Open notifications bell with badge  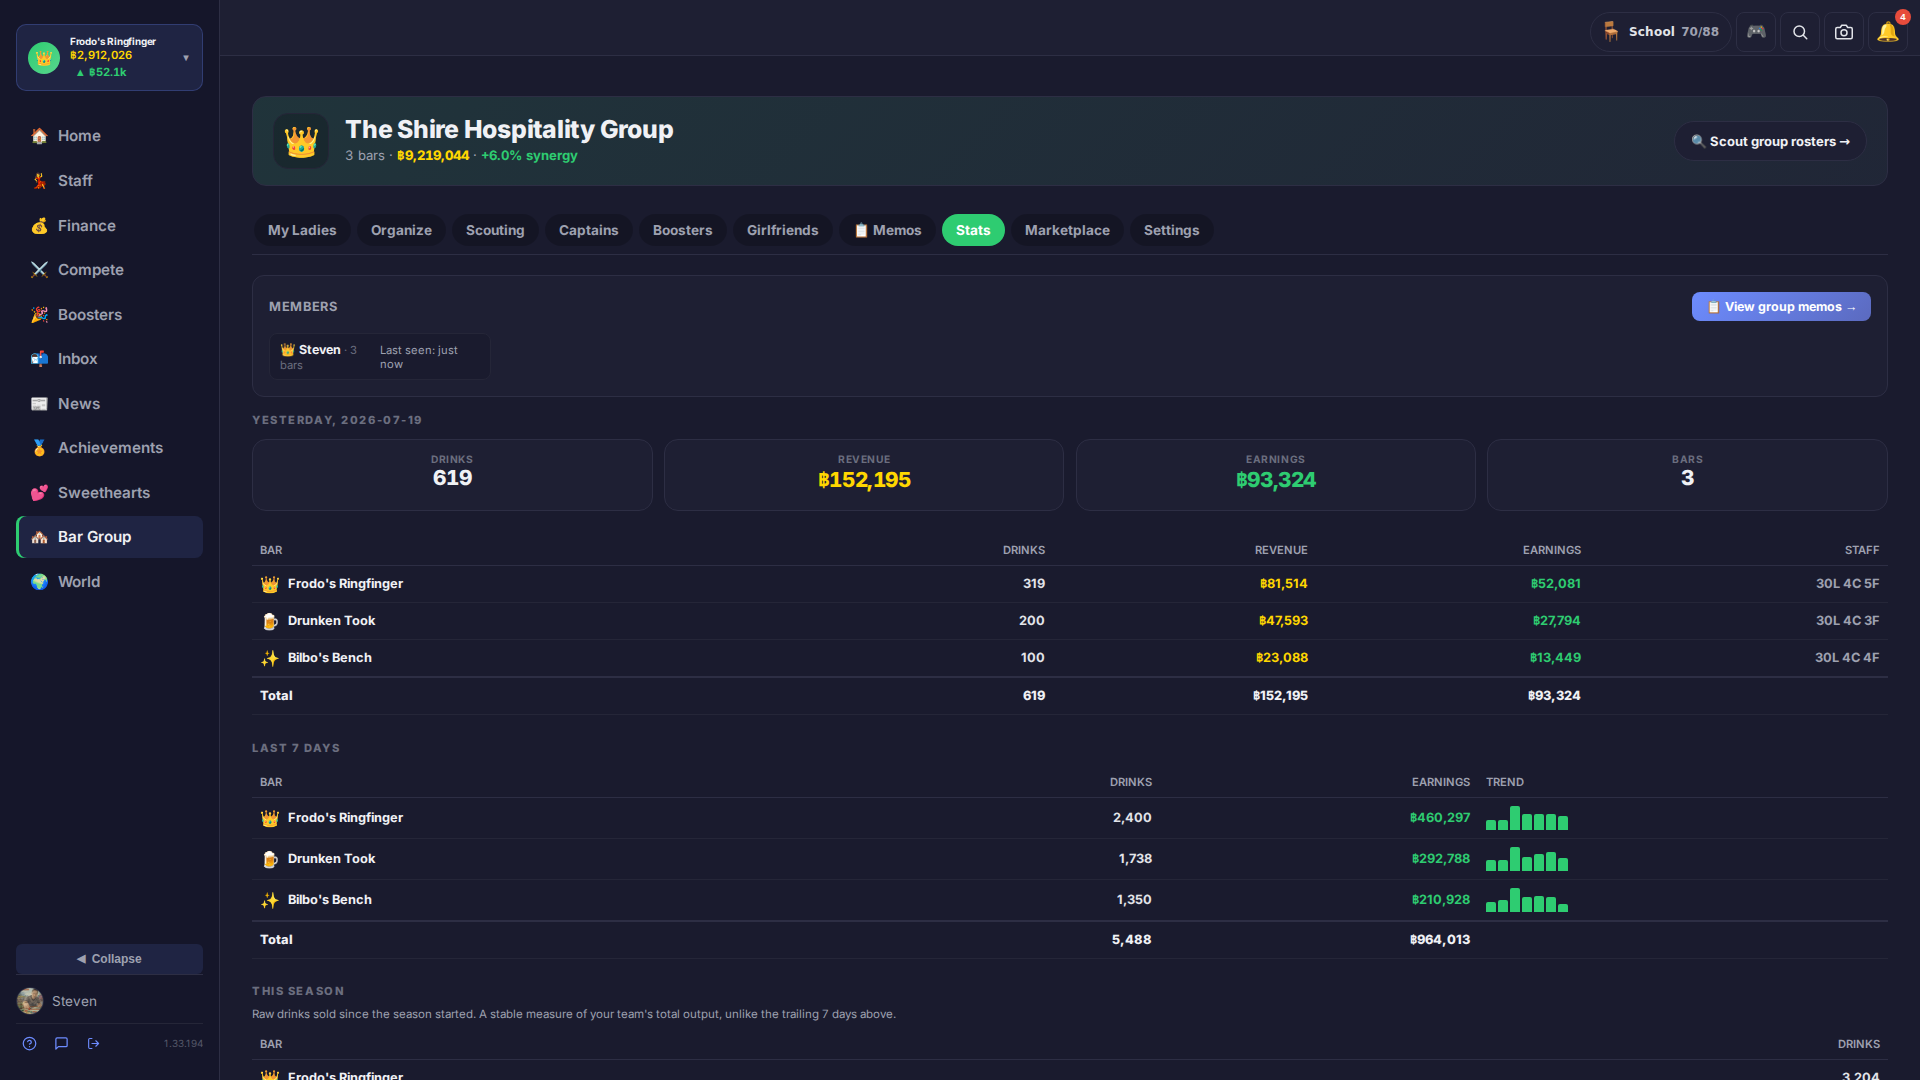click(1888, 32)
